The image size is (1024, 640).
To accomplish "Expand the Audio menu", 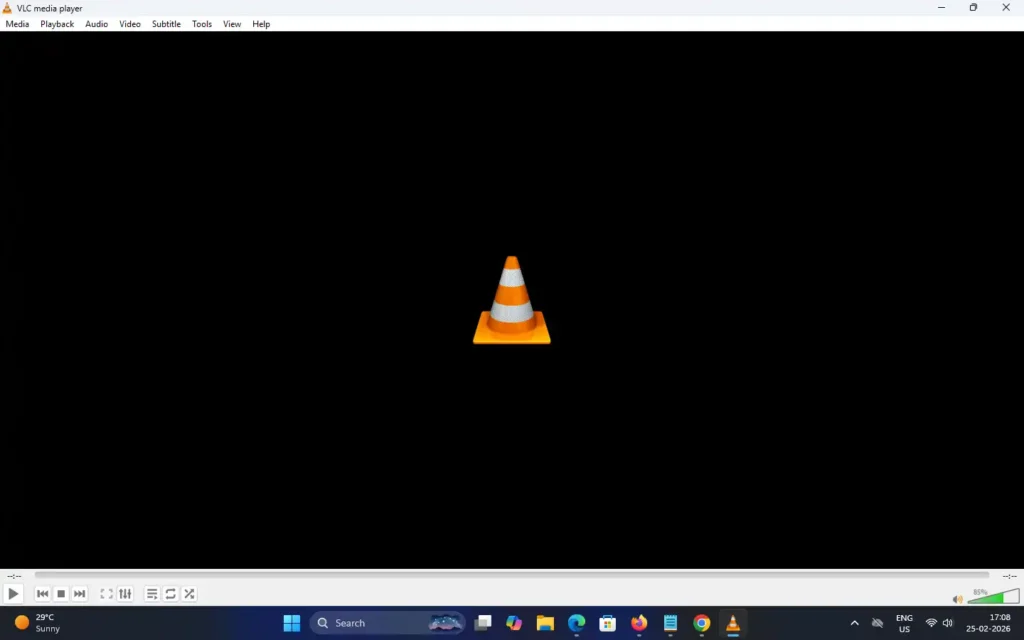I will point(96,23).
